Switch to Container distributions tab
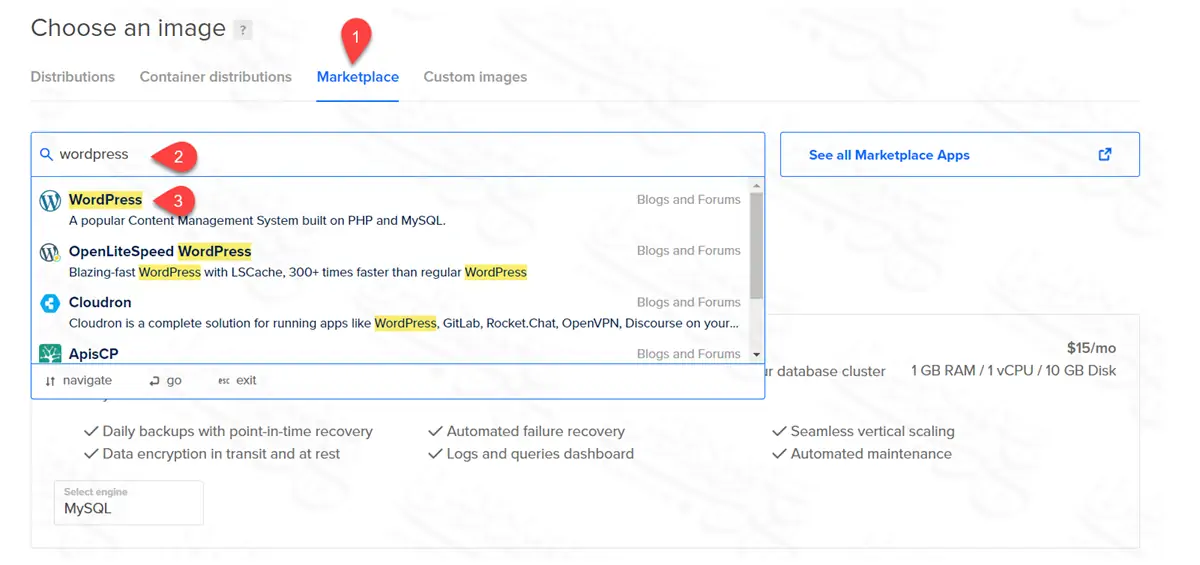 216,77
